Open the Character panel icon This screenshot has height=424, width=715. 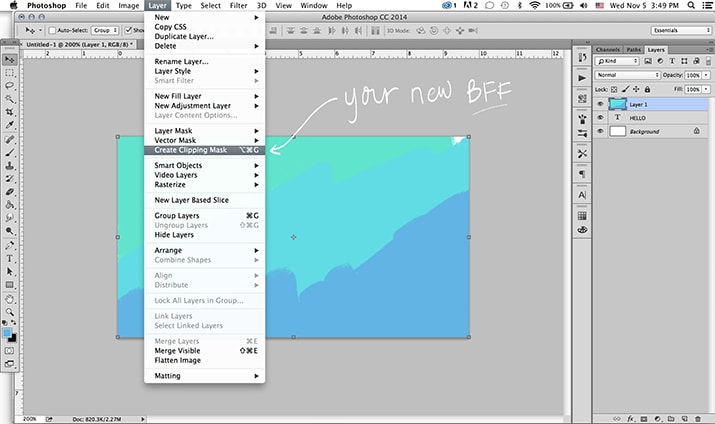(x=582, y=195)
